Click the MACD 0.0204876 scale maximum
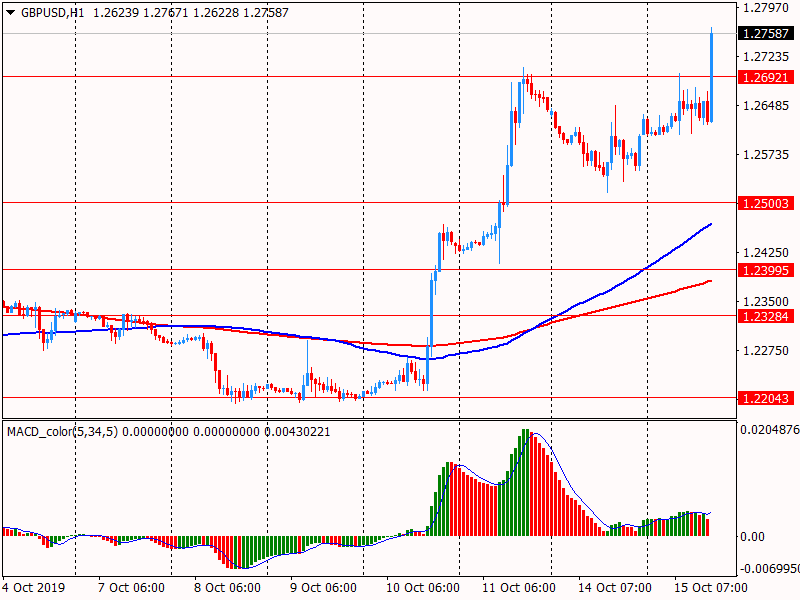800x600 pixels. coord(769,430)
